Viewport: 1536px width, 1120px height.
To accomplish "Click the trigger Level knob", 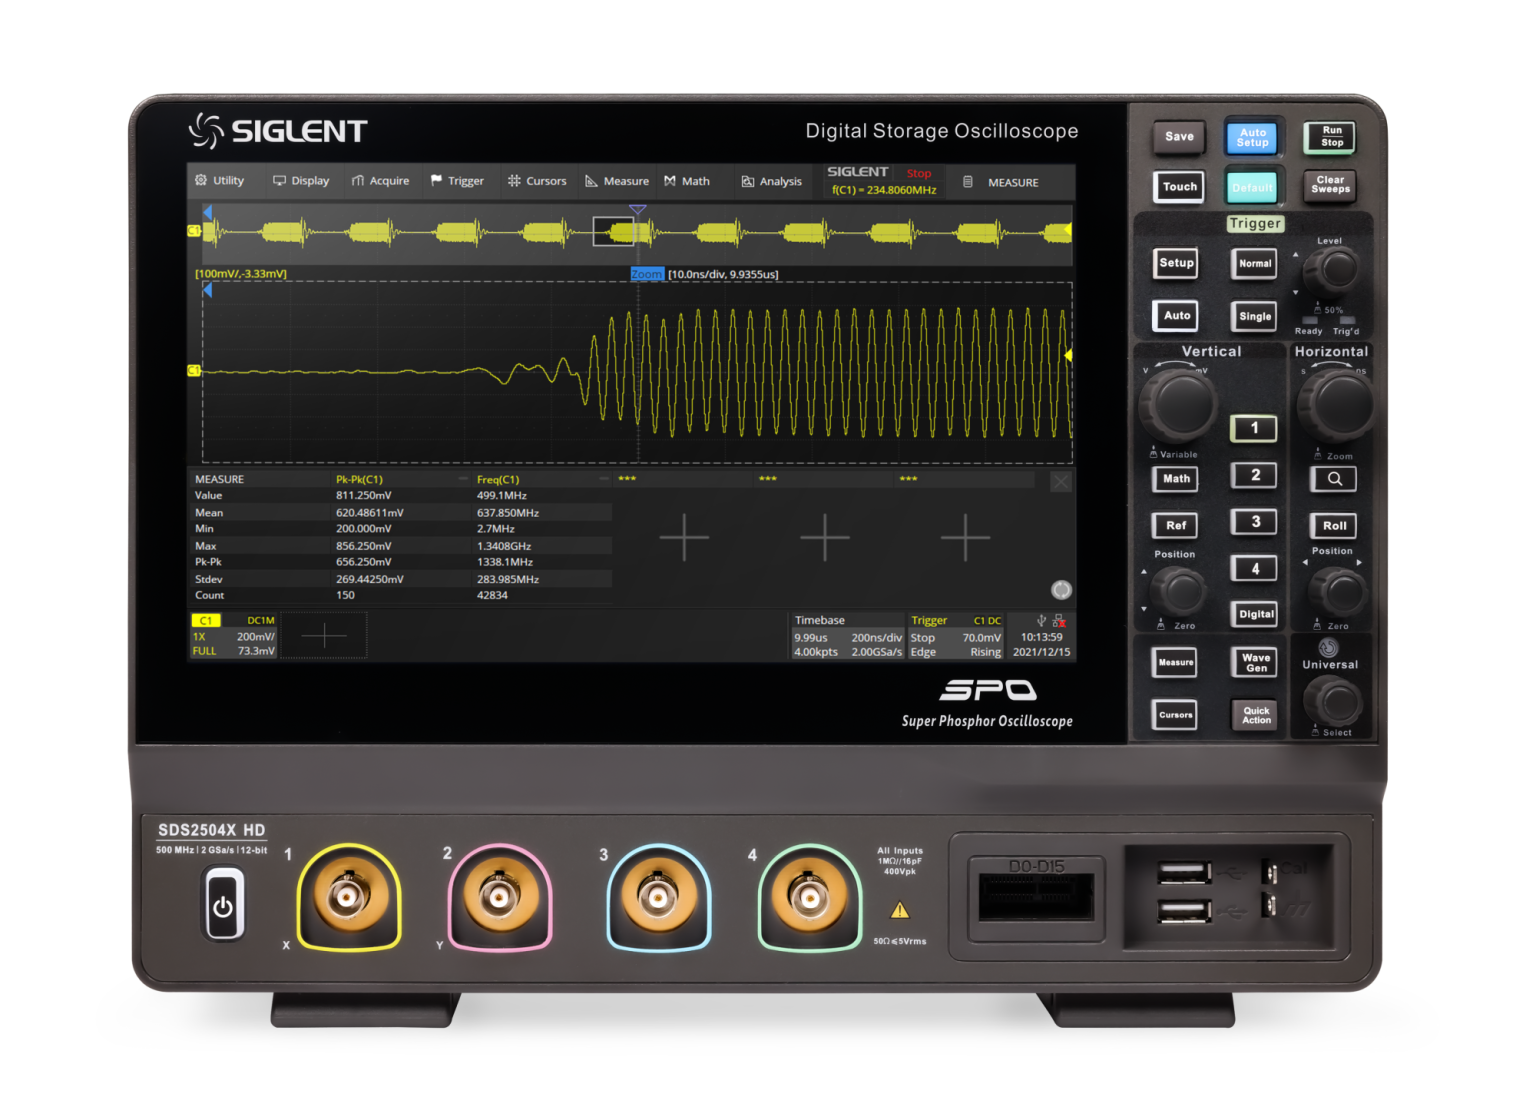I will coord(1334,268).
